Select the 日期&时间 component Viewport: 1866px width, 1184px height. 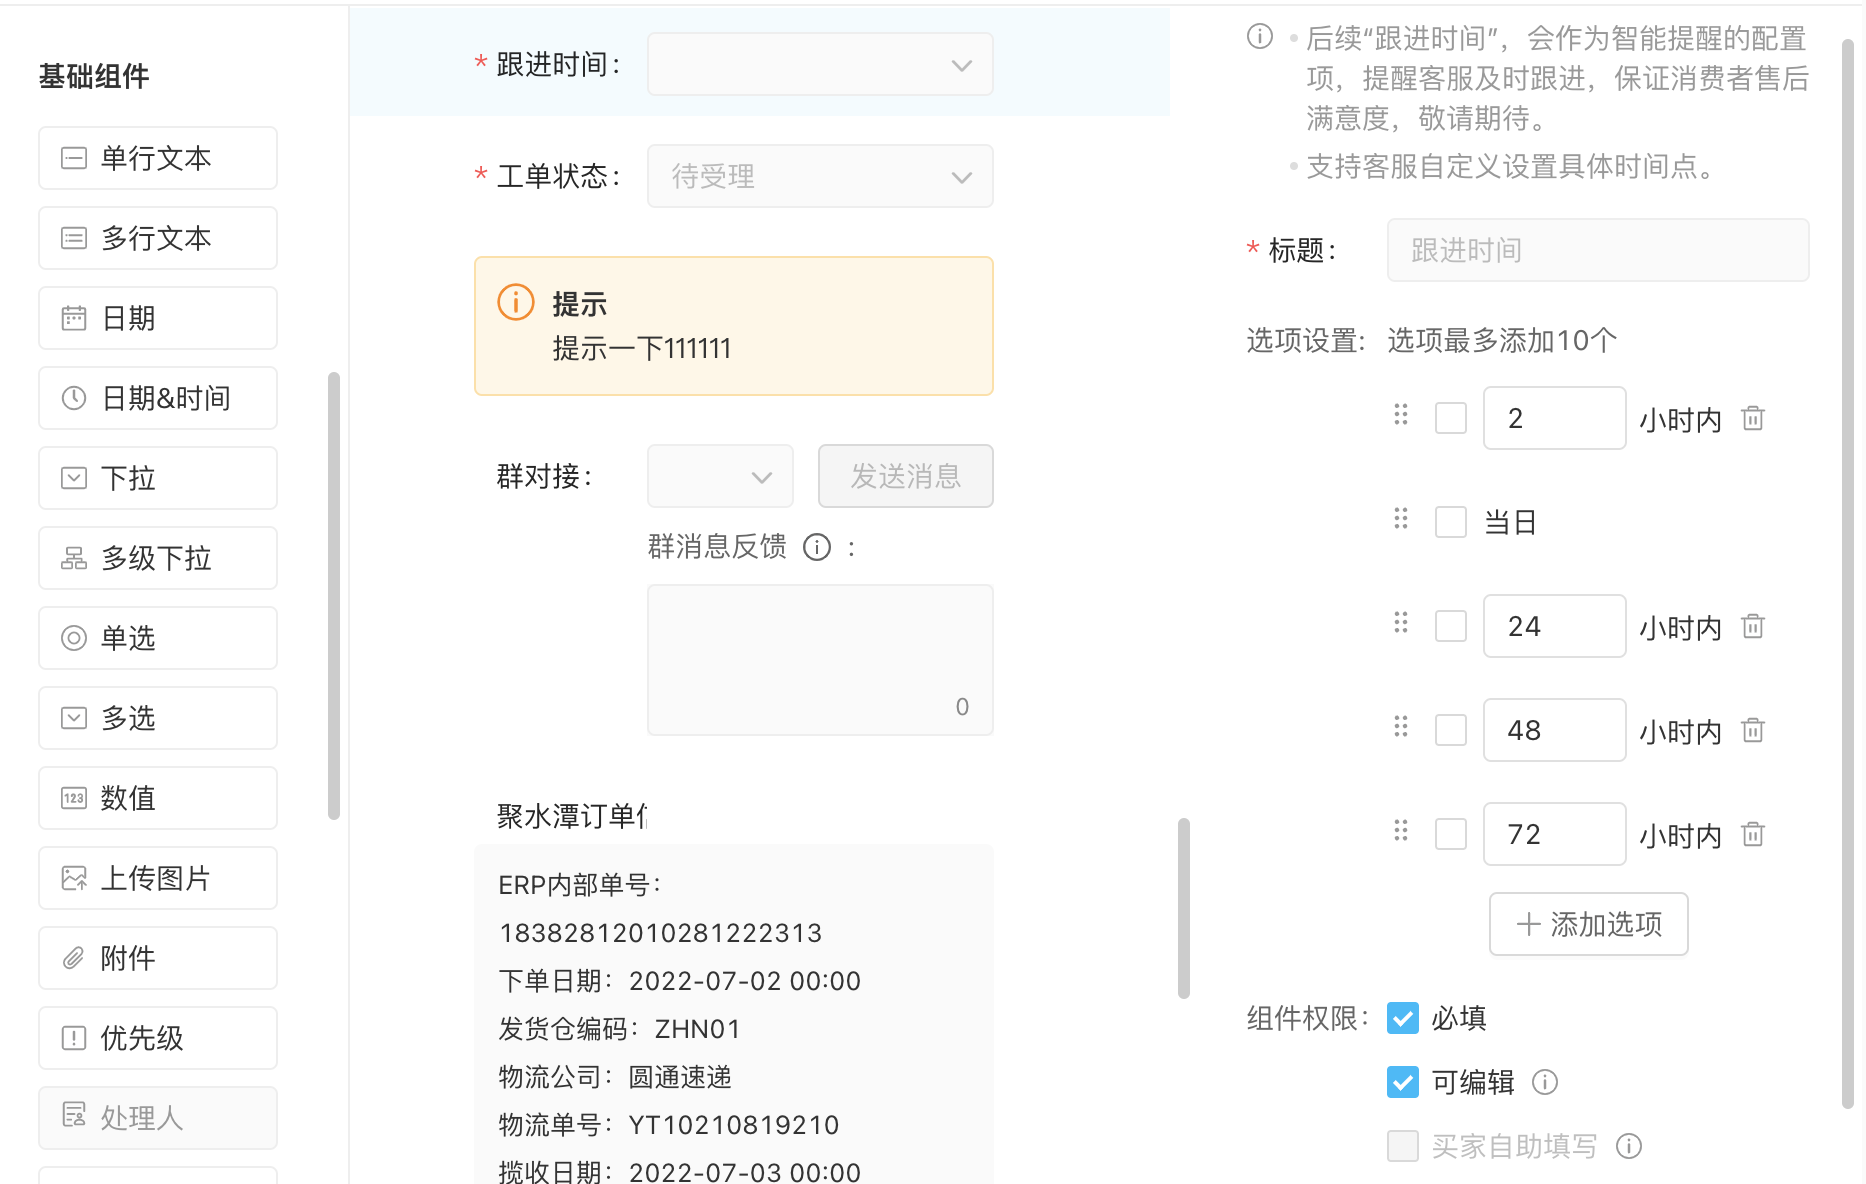click(x=158, y=398)
